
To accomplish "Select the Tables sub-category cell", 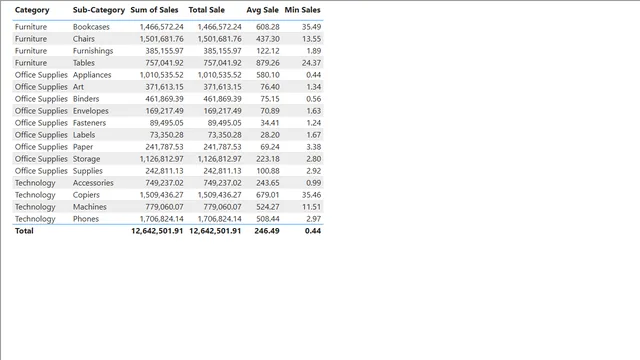I will point(84,63).
